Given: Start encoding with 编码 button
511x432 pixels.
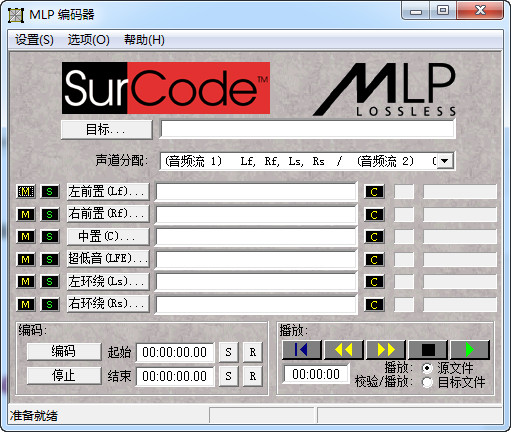Looking at the screenshot, I should point(64,352).
